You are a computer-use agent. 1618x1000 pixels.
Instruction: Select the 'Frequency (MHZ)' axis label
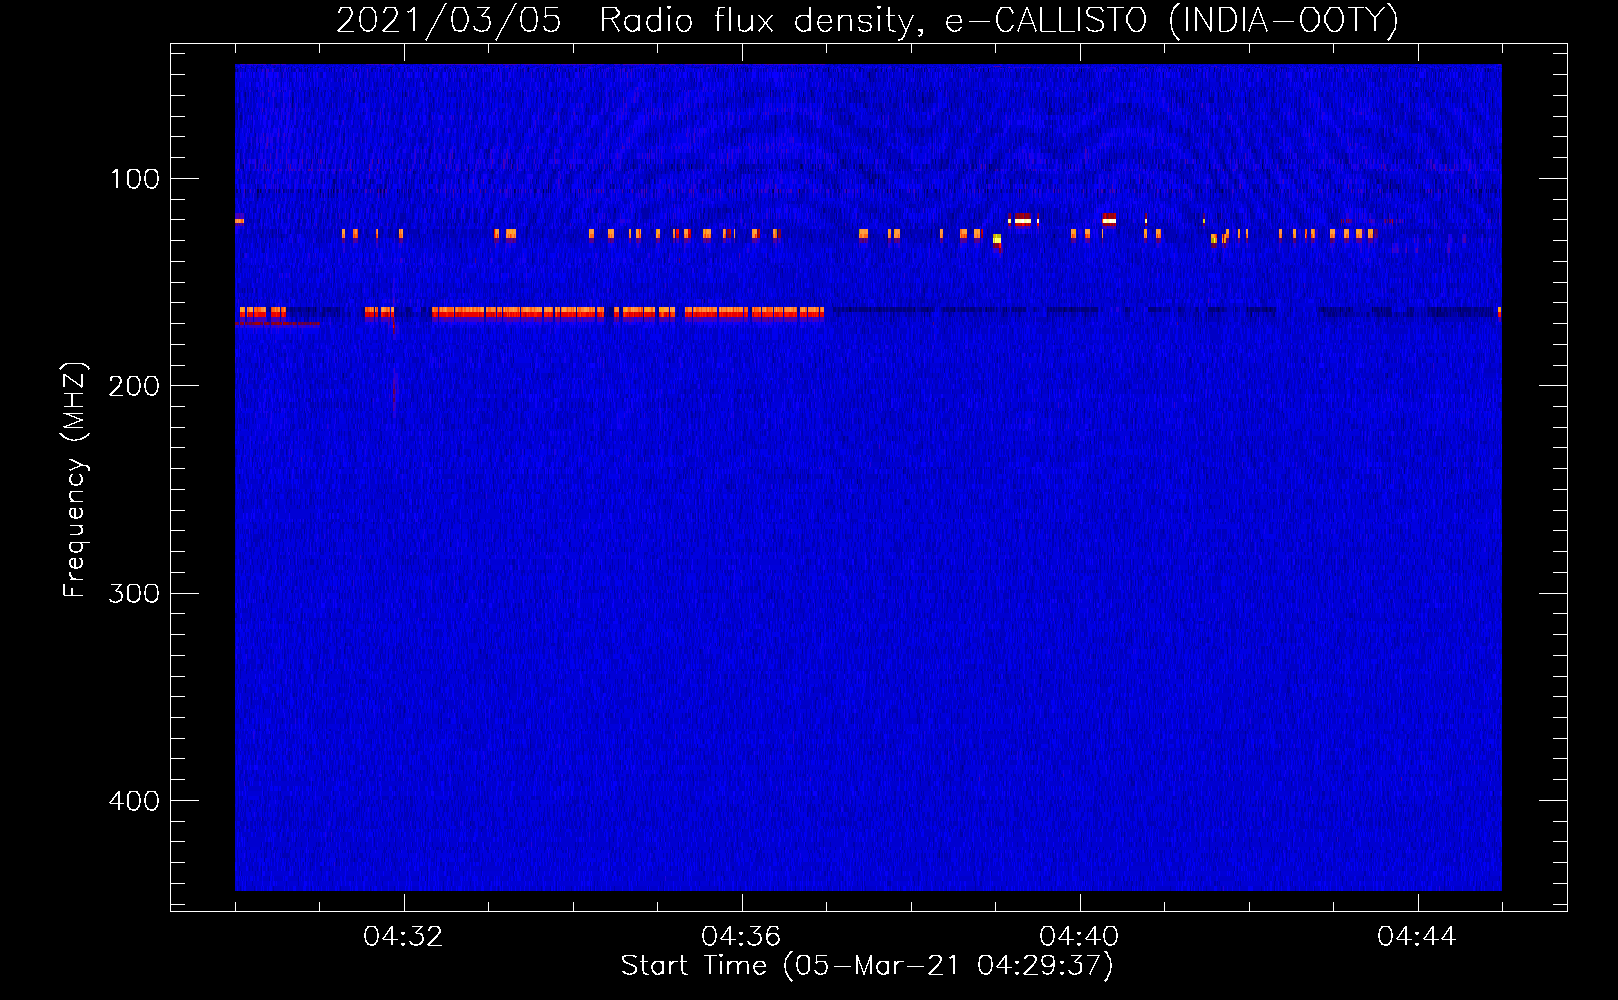[75, 480]
